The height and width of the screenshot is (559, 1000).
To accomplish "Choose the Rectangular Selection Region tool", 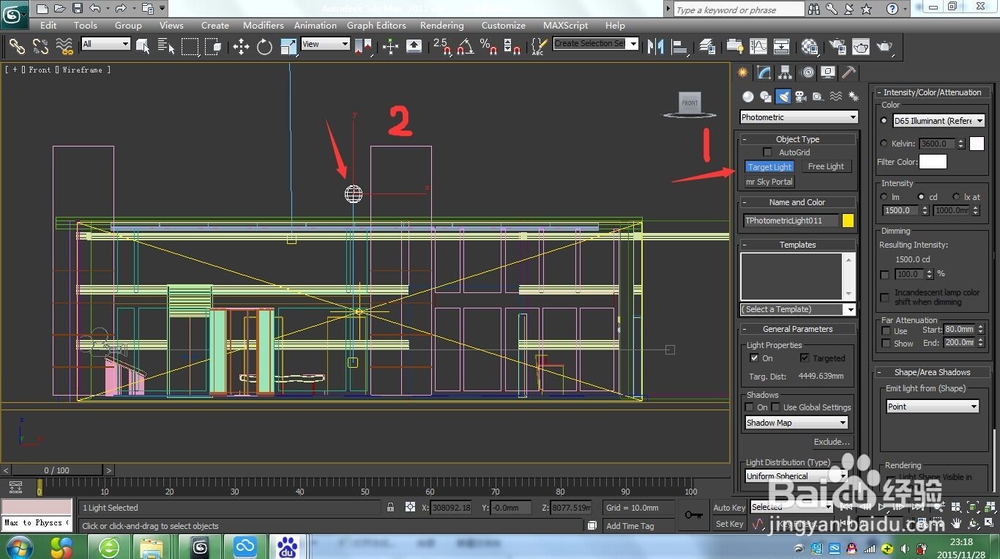I will (x=189, y=47).
